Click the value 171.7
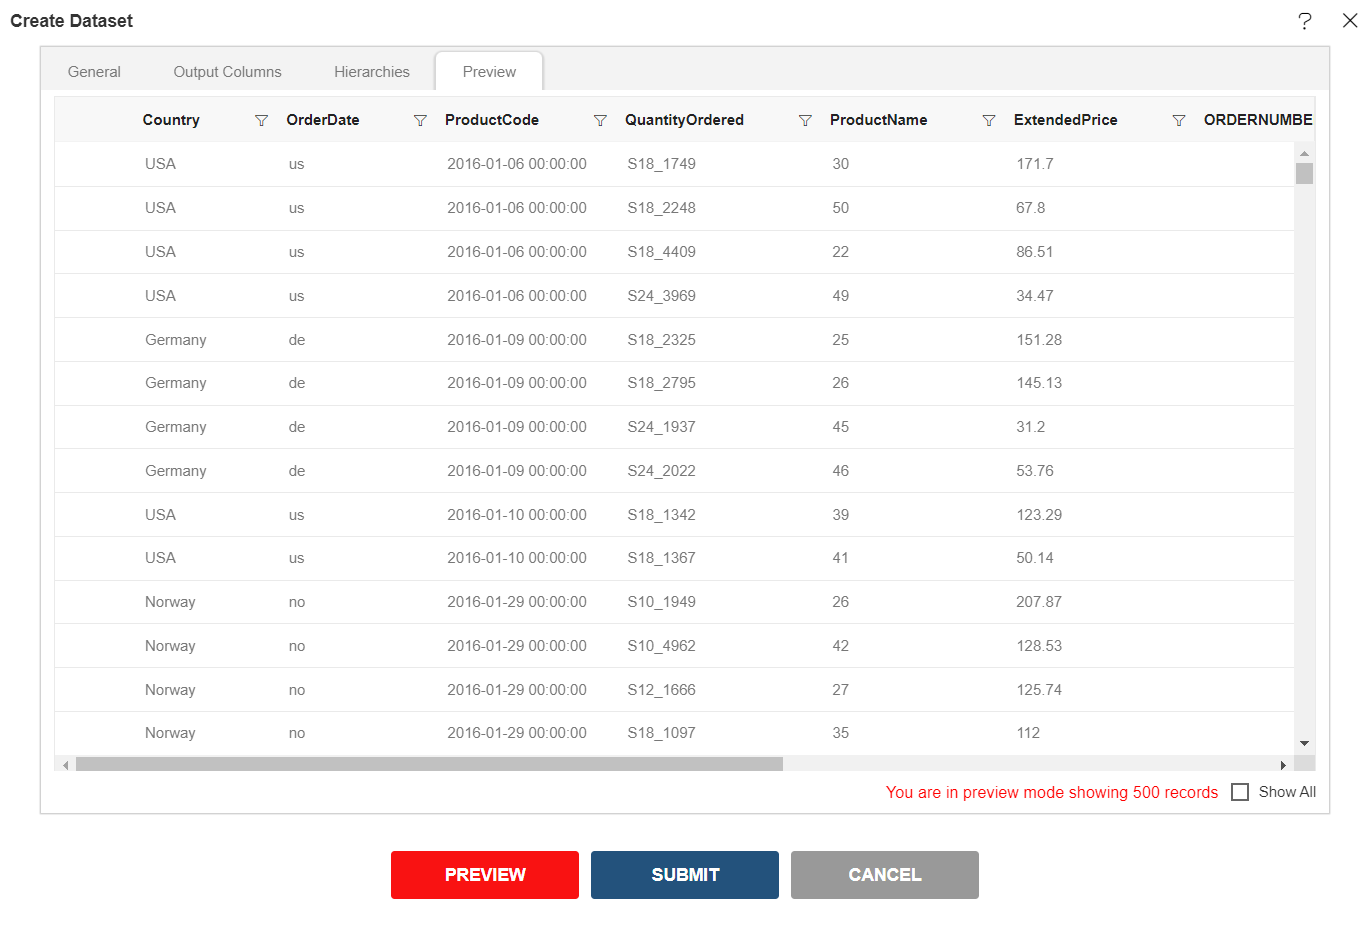 pos(1035,164)
